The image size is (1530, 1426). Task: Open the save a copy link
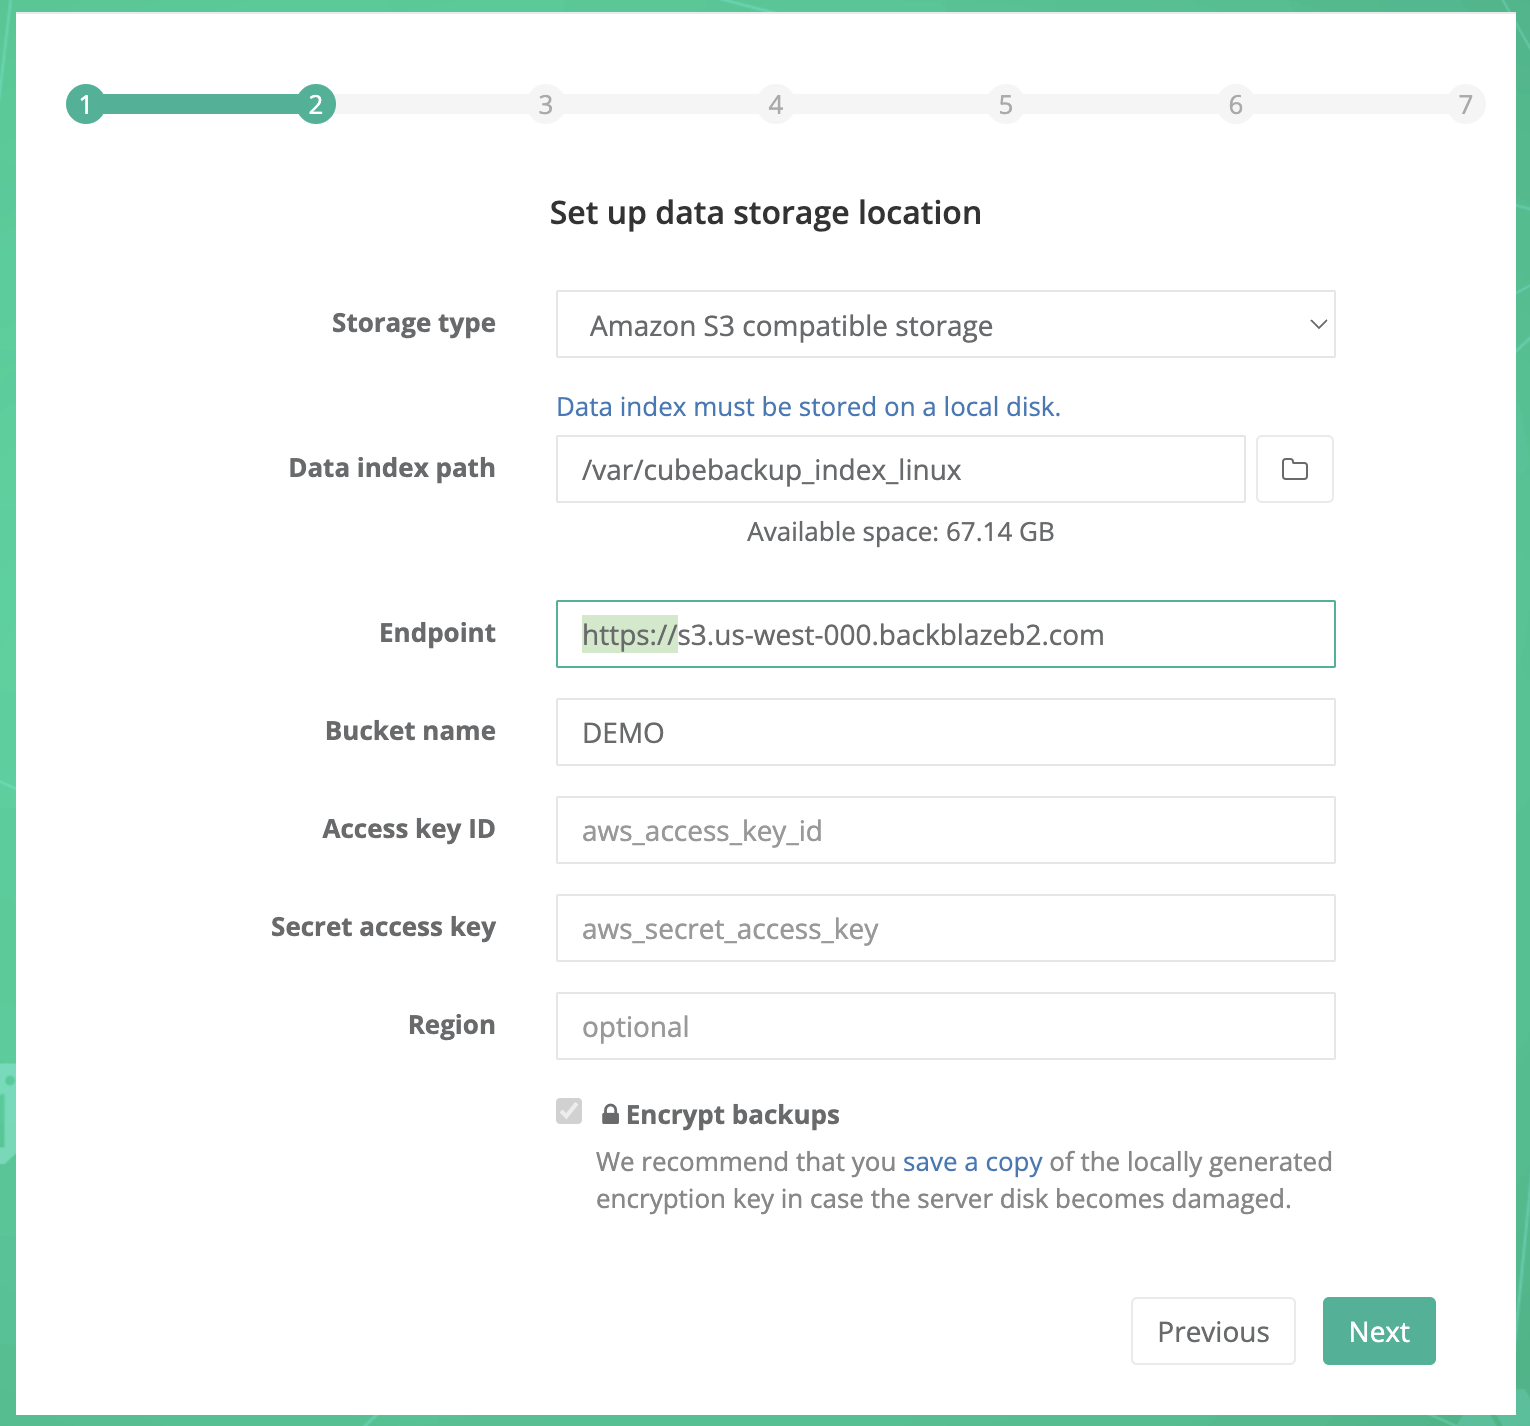point(972,1161)
